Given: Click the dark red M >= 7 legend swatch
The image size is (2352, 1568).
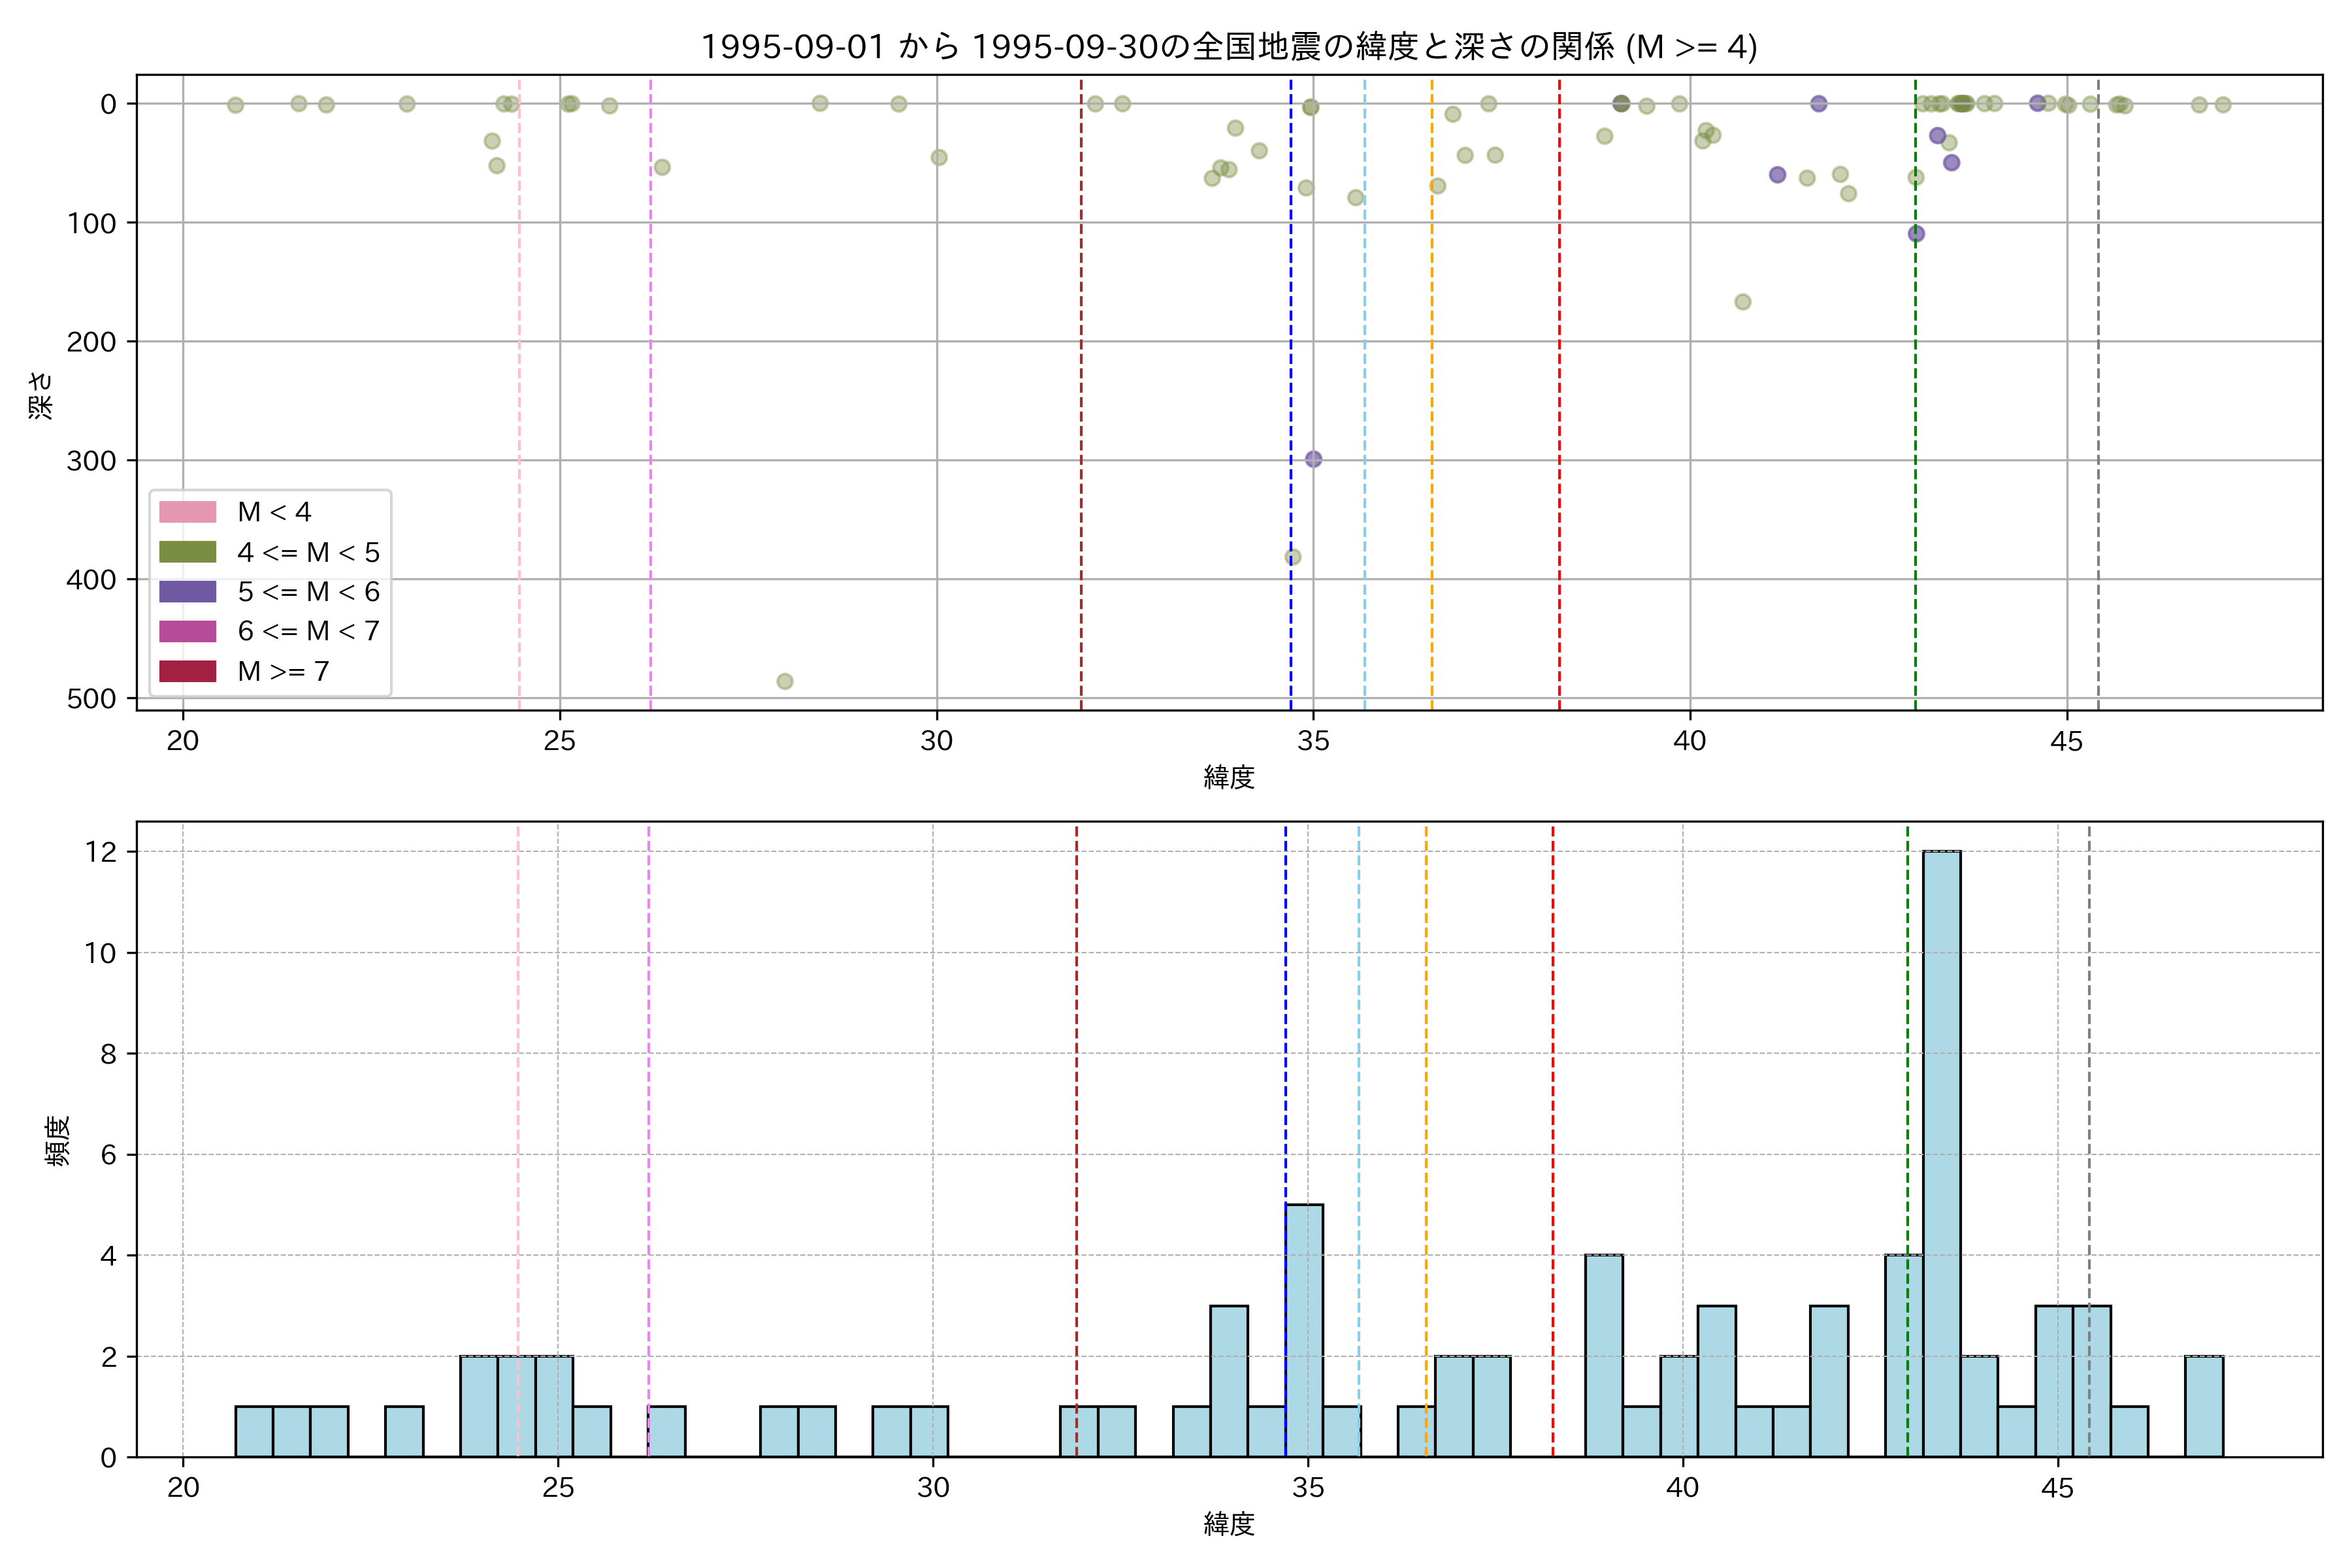Looking at the screenshot, I should click(x=187, y=671).
